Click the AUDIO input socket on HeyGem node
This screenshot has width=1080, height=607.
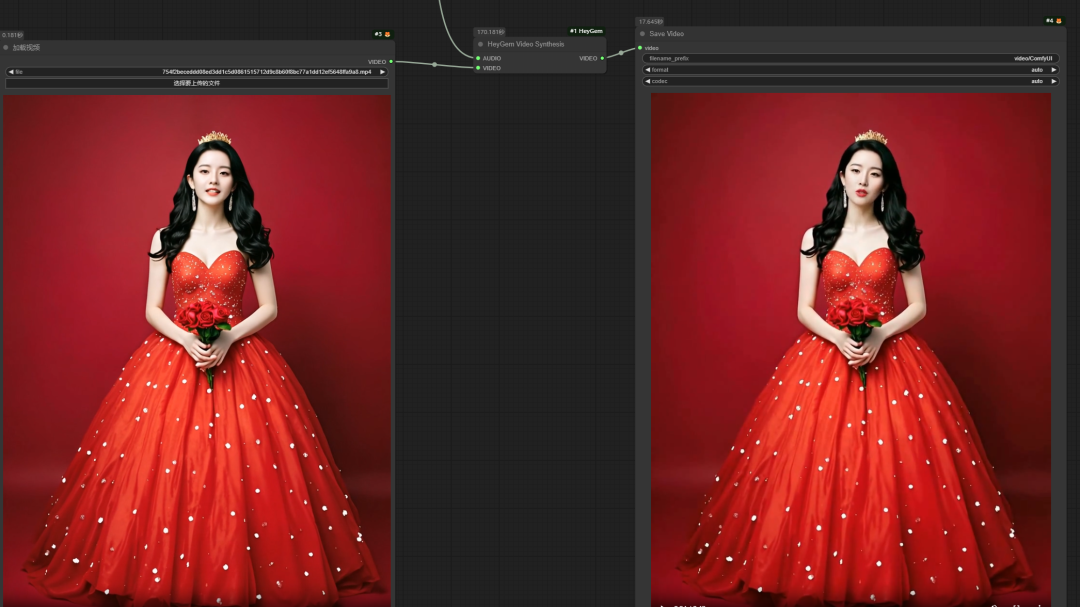pos(478,58)
